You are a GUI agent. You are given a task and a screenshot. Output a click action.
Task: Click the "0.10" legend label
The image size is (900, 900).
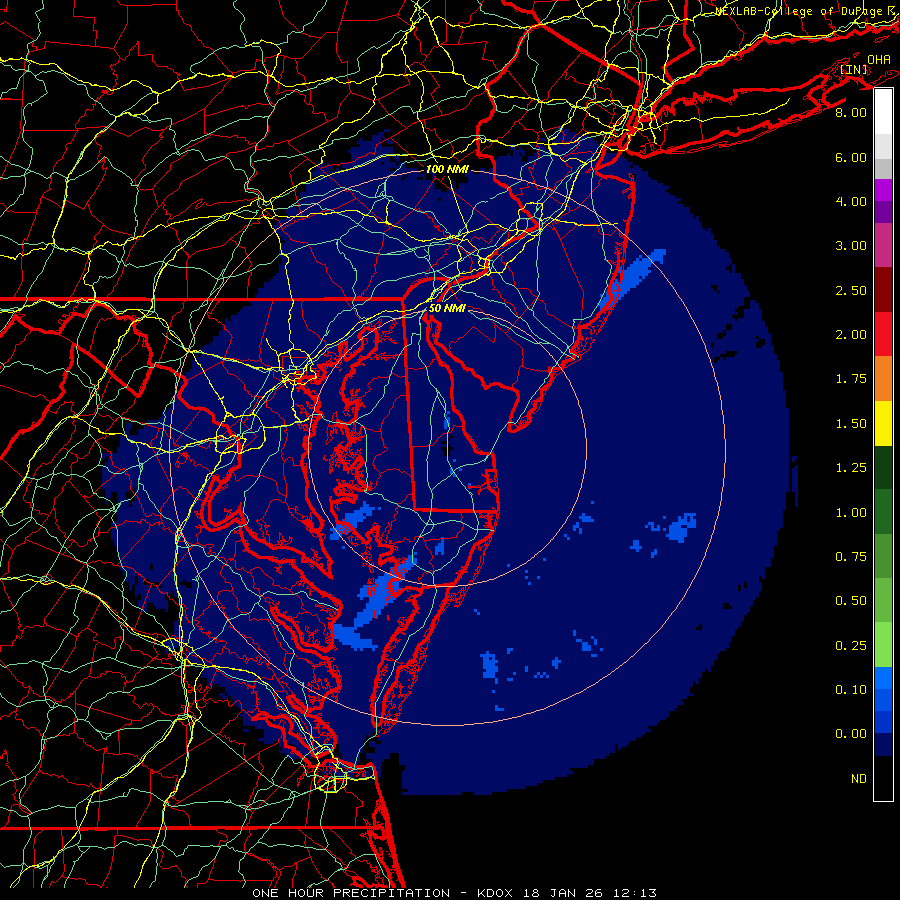point(851,690)
